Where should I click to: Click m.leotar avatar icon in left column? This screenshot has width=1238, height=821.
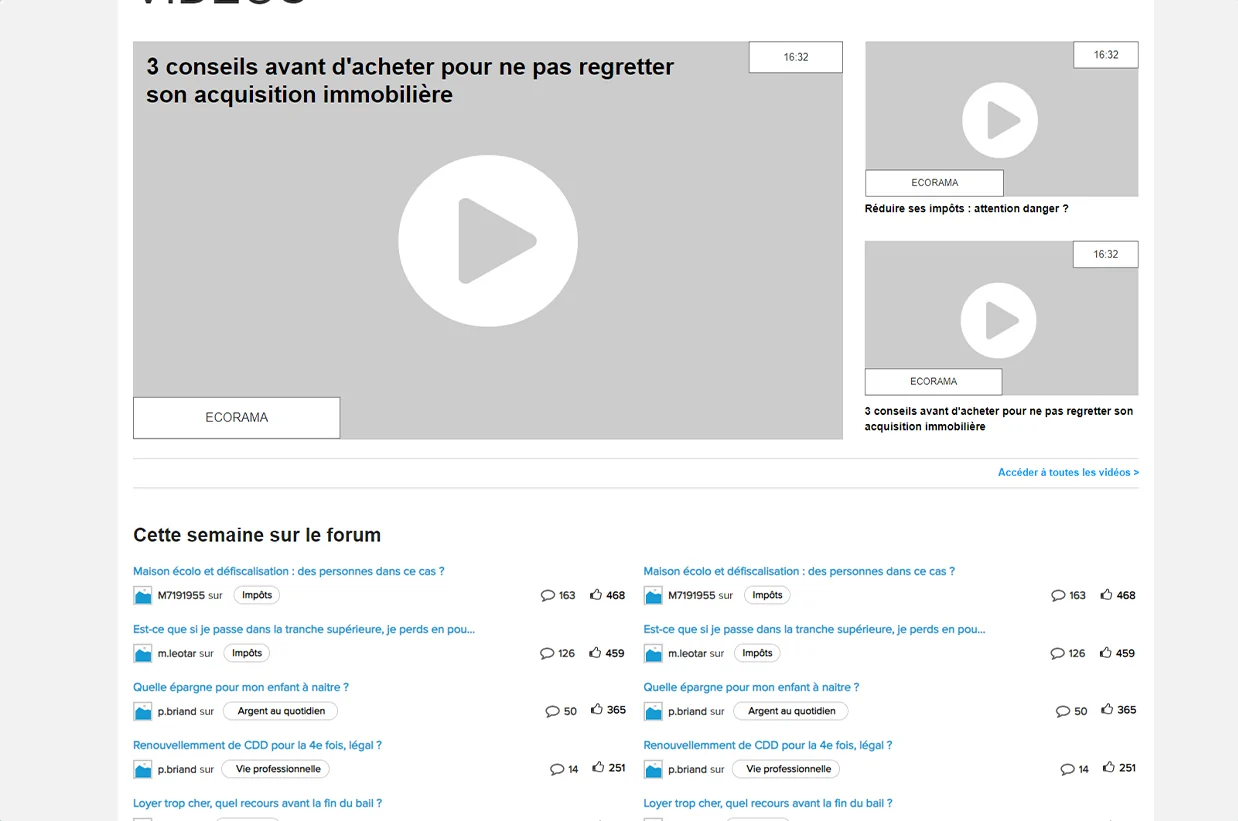coord(143,654)
